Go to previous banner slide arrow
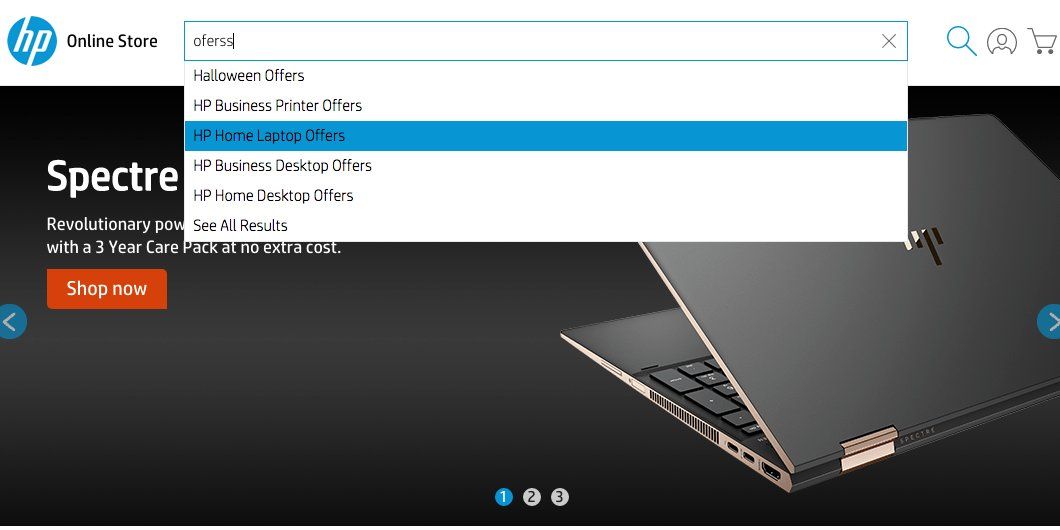The height and width of the screenshot is (530, 1060). 11,322
